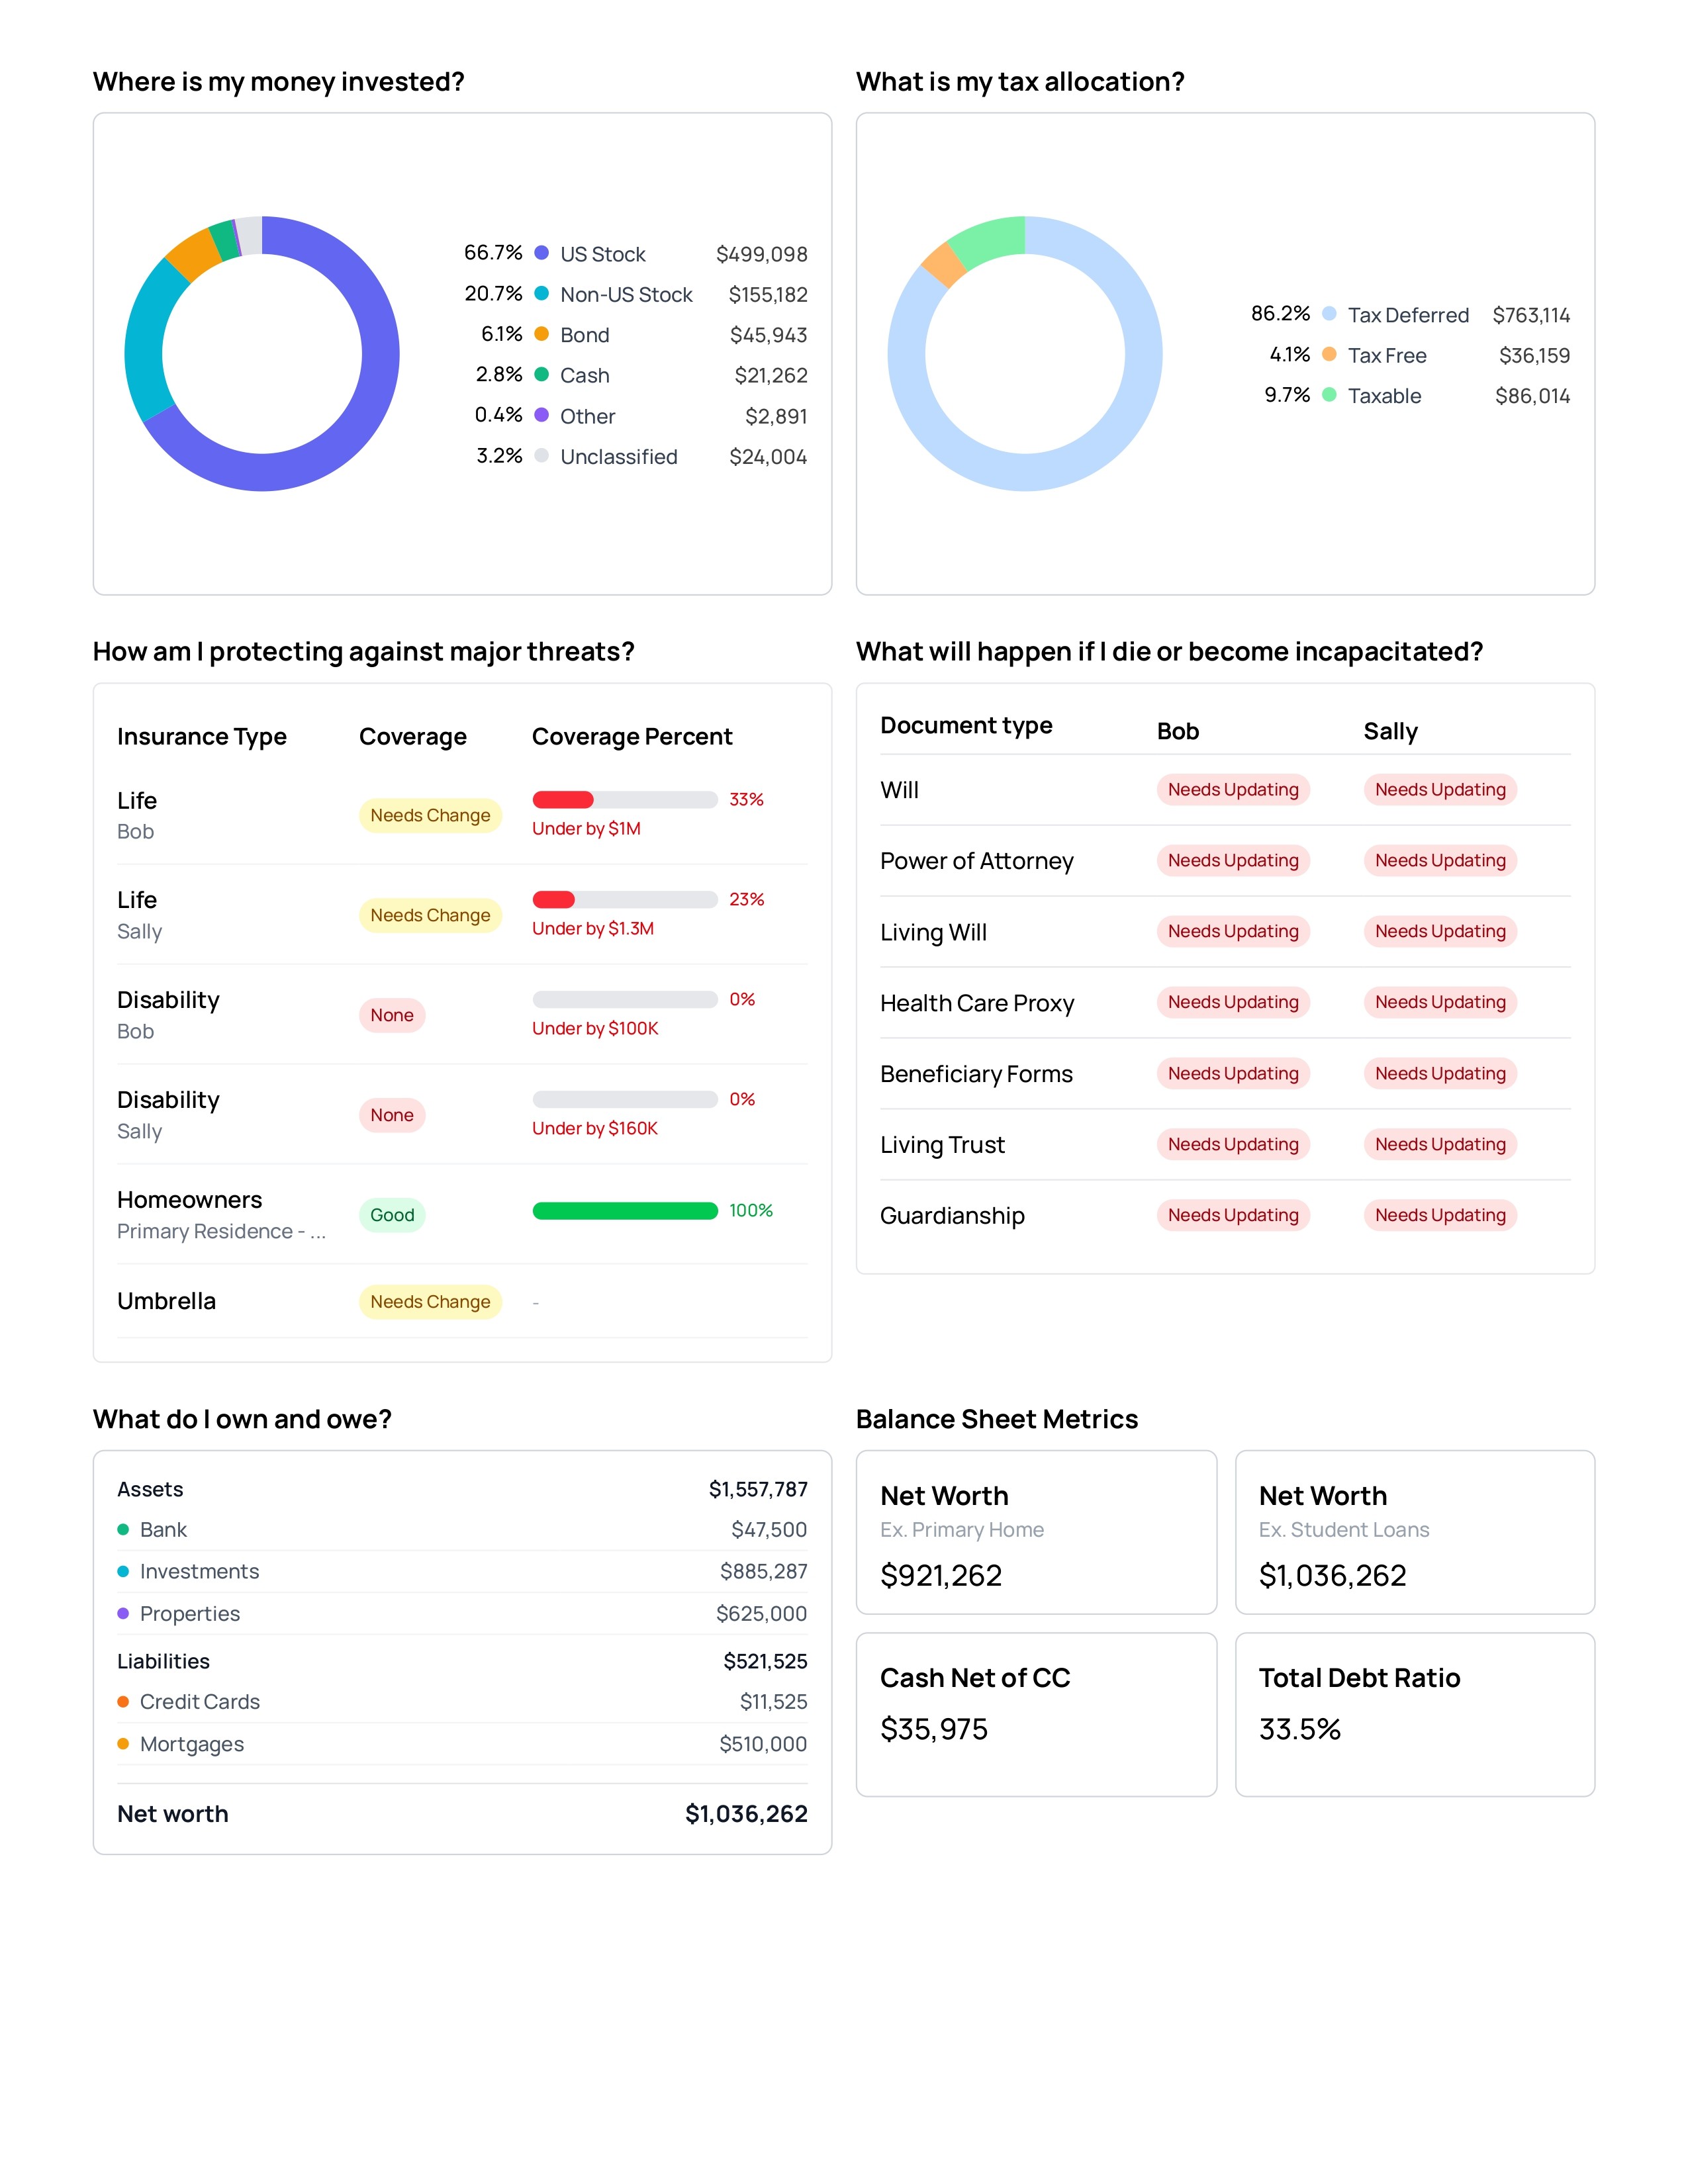Click the Homeowners 100% coverage progress bar
Screen dimensions: 1688x2184
[625, 1211]
